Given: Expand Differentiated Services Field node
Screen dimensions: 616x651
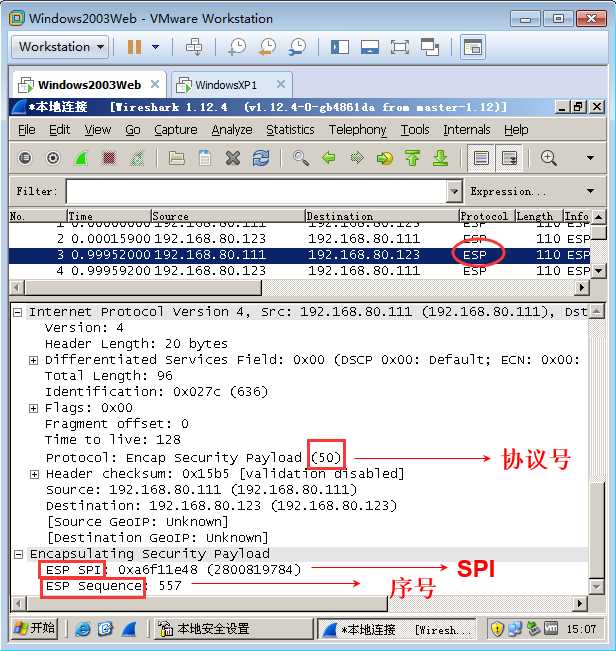Looking at the screenshot, I should pos(34,360).
